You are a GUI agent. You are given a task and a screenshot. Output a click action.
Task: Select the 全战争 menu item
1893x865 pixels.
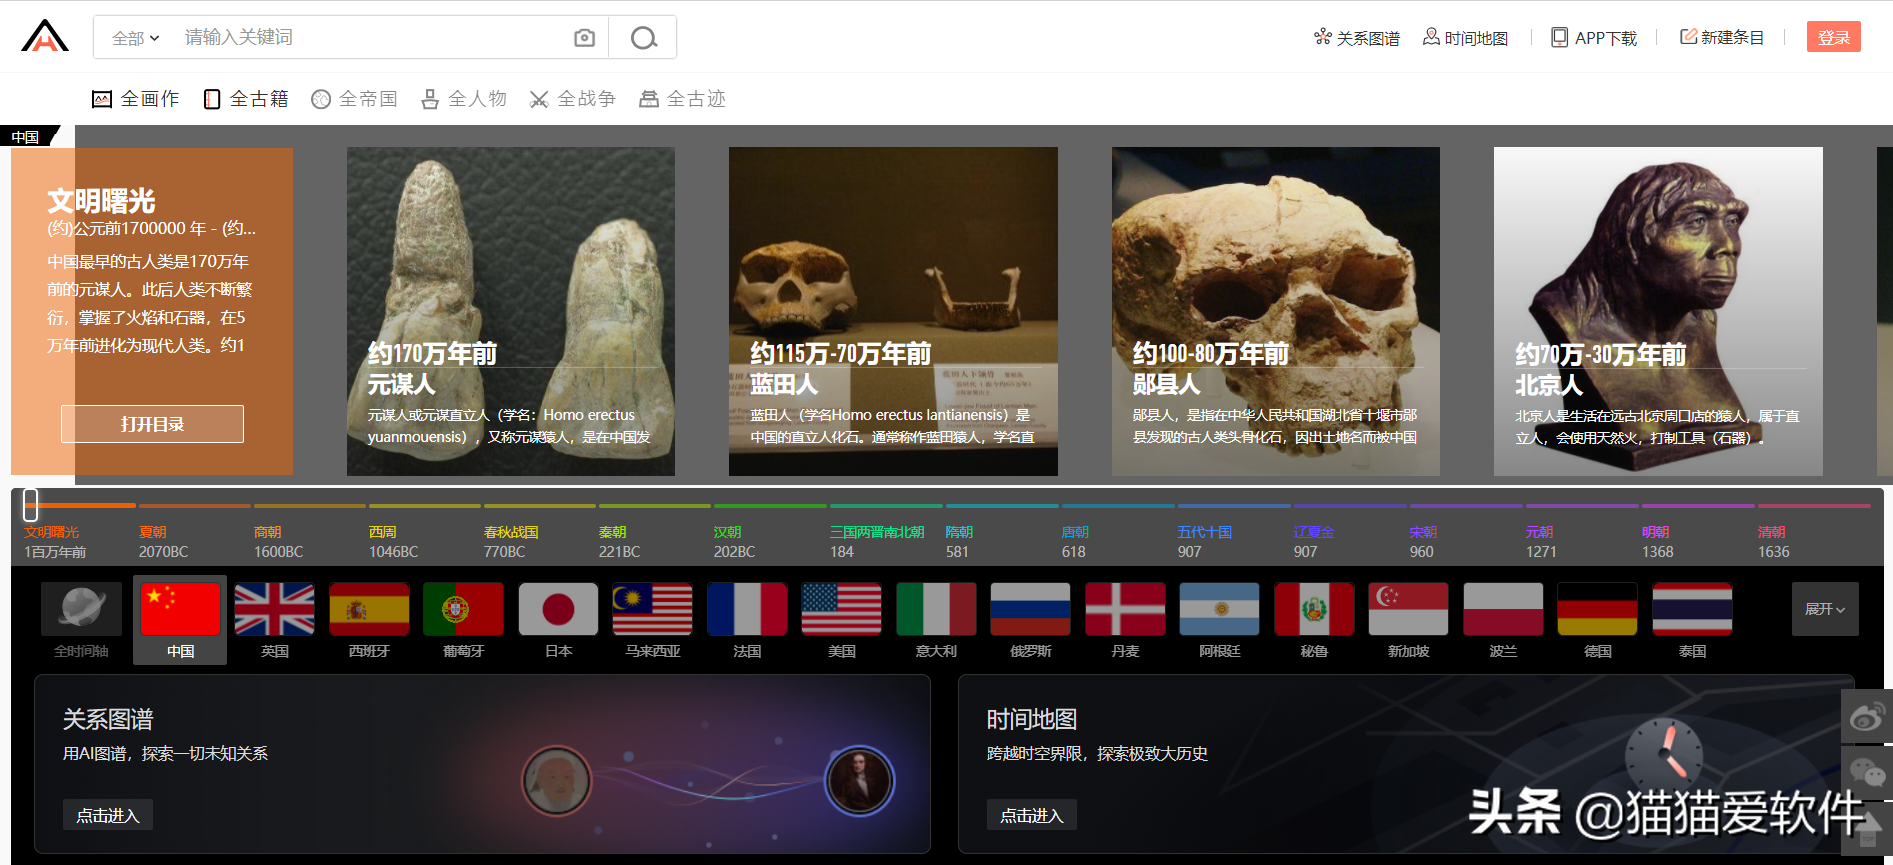click(572, 99)
